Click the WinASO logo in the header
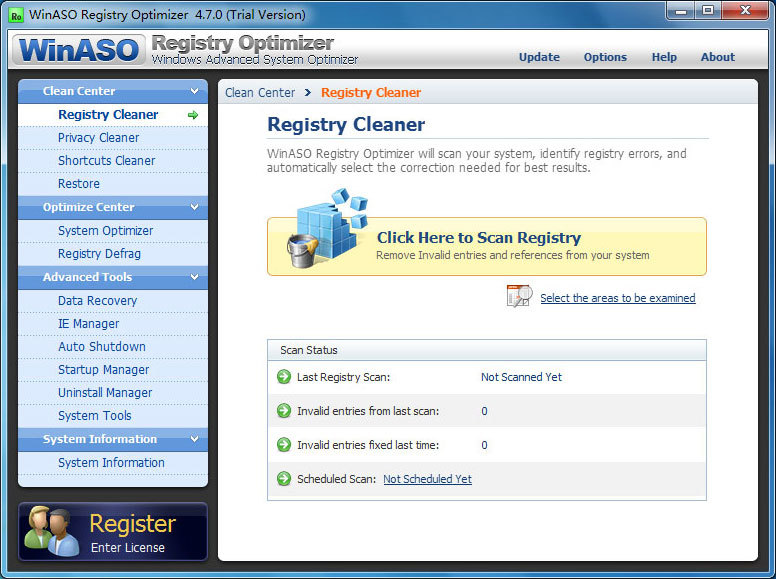This screenshot has width=776, height=579. pyautogui.click(x=79, y=49)
